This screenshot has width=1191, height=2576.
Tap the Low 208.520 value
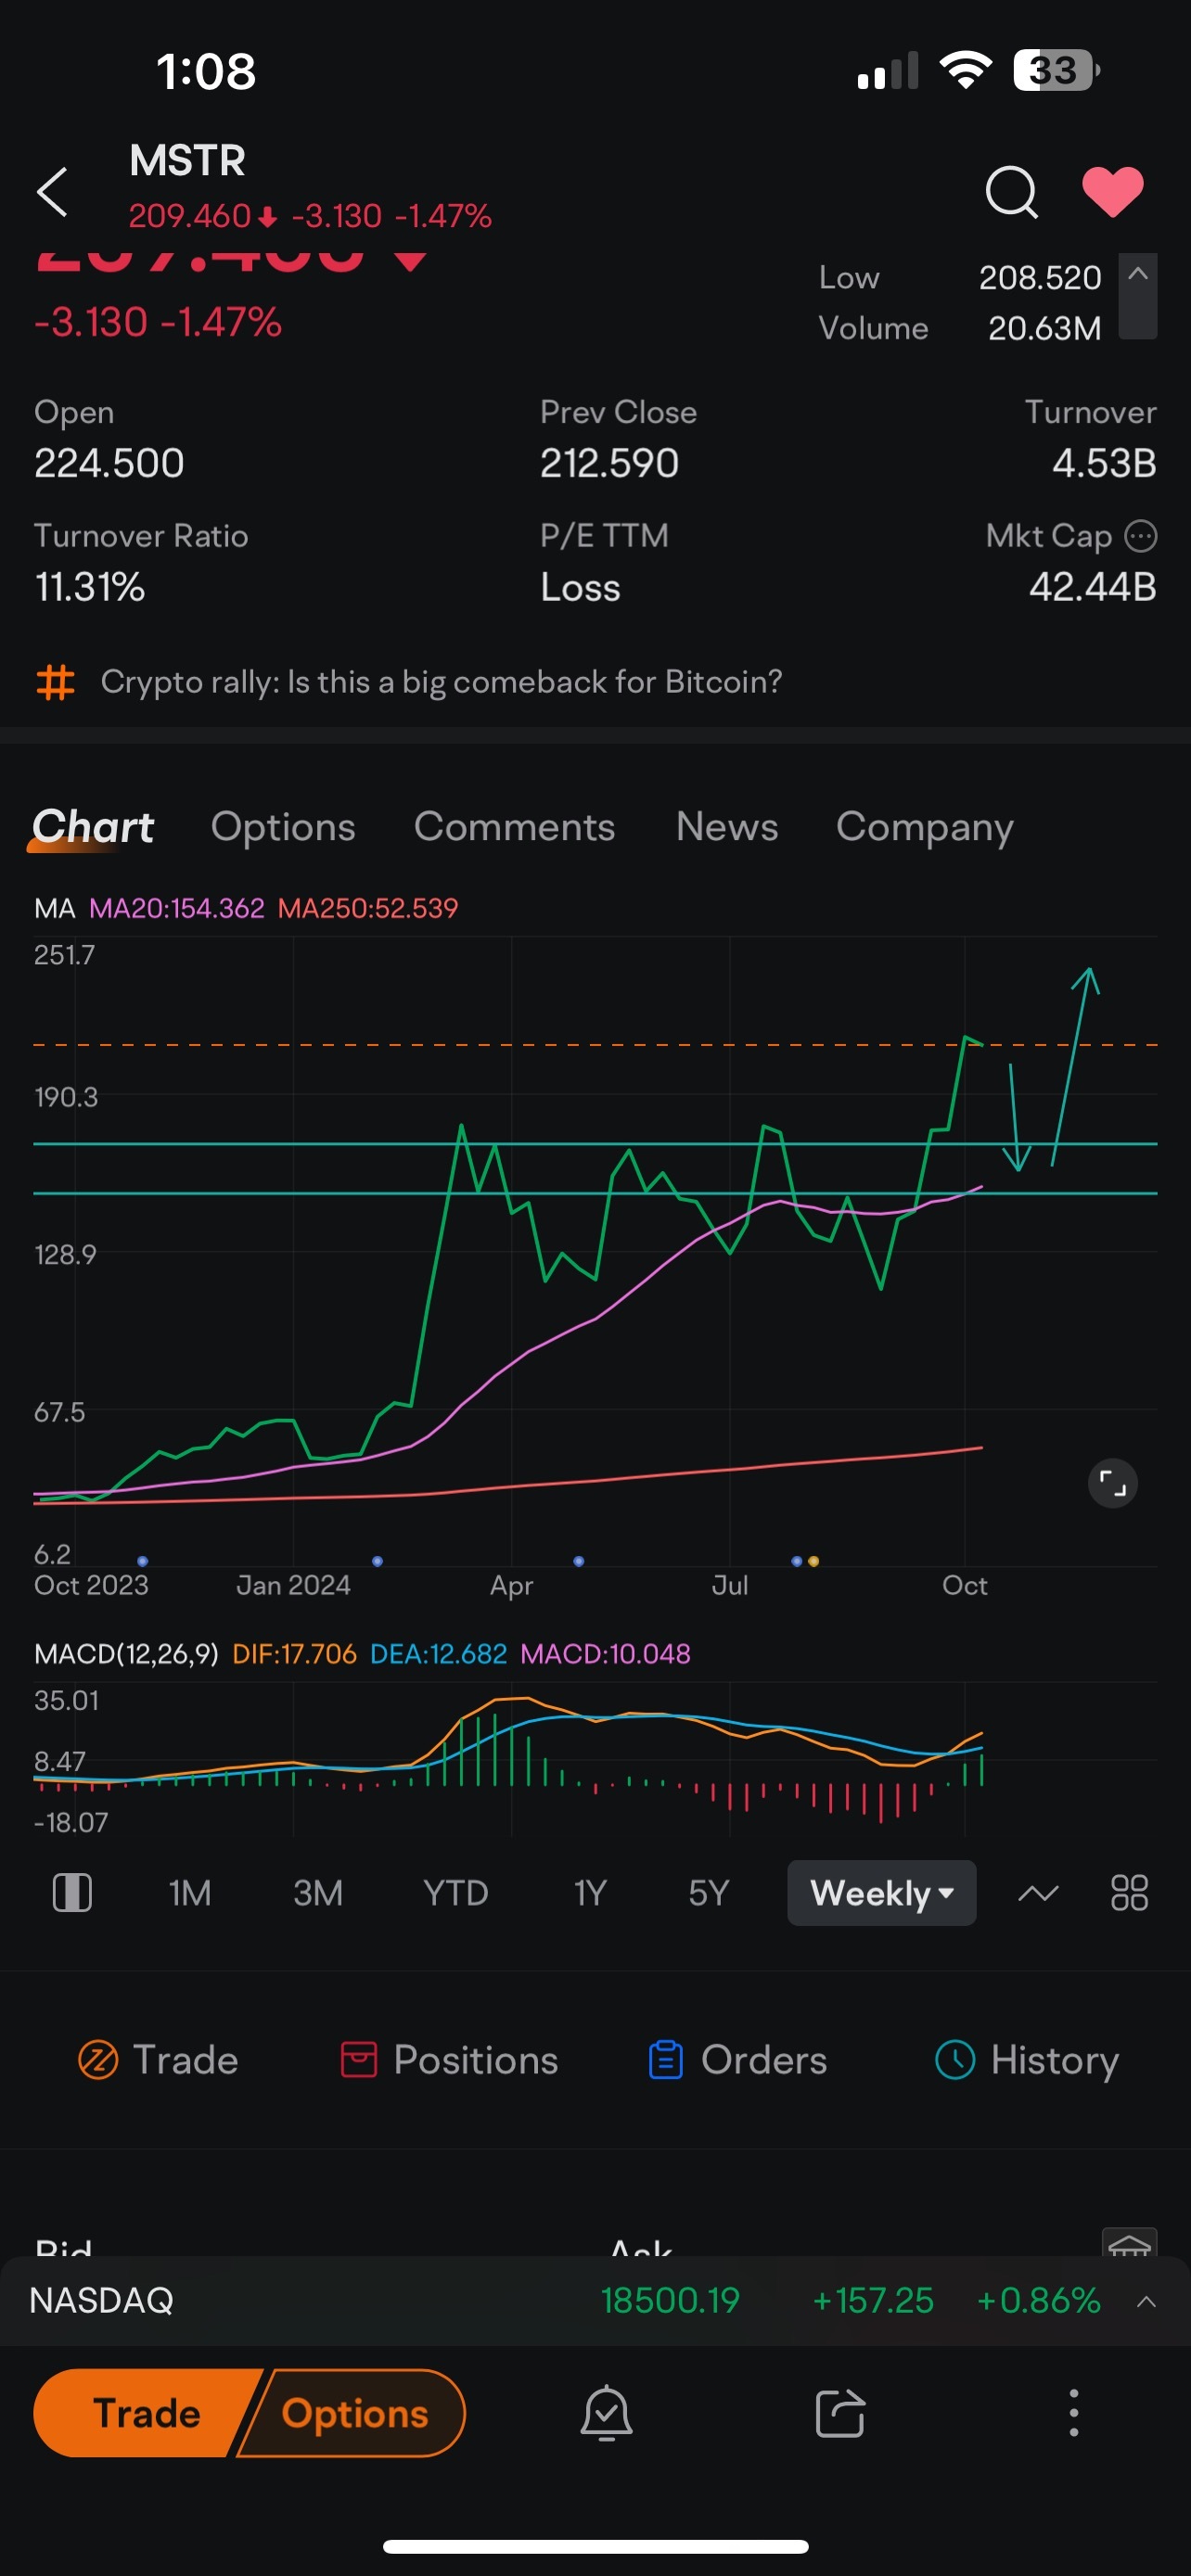1039,277
